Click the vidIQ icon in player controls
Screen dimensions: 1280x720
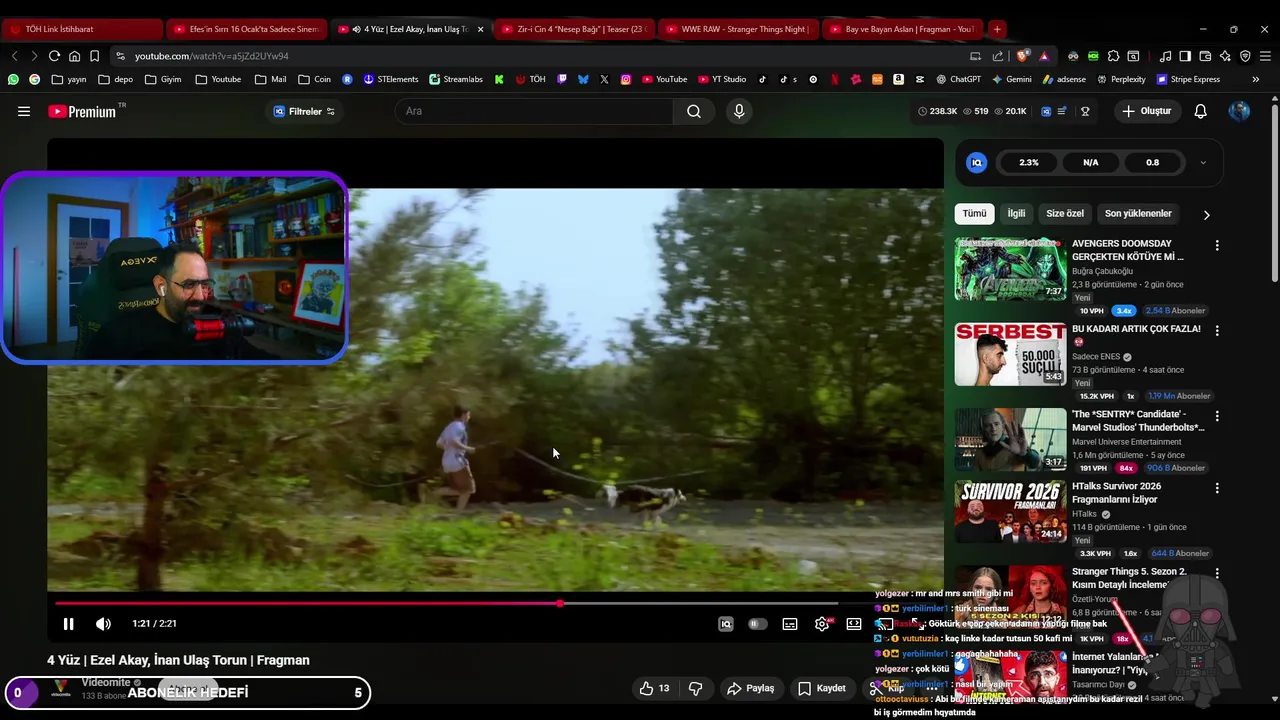click(726, 624)
